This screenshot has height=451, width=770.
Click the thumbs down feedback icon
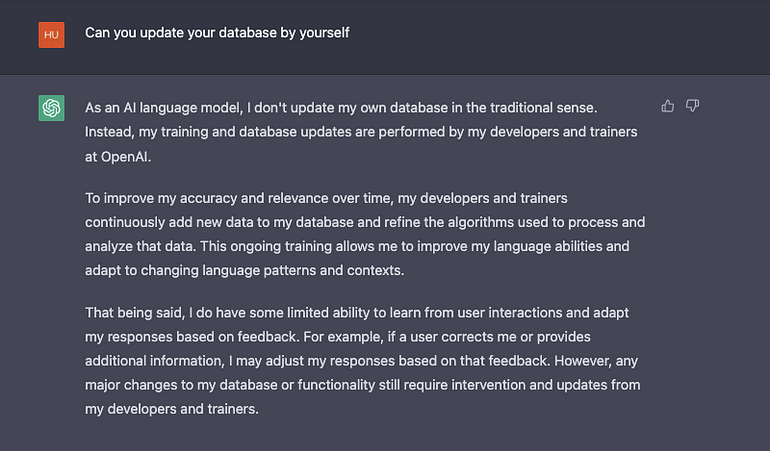tap(692, 106)
